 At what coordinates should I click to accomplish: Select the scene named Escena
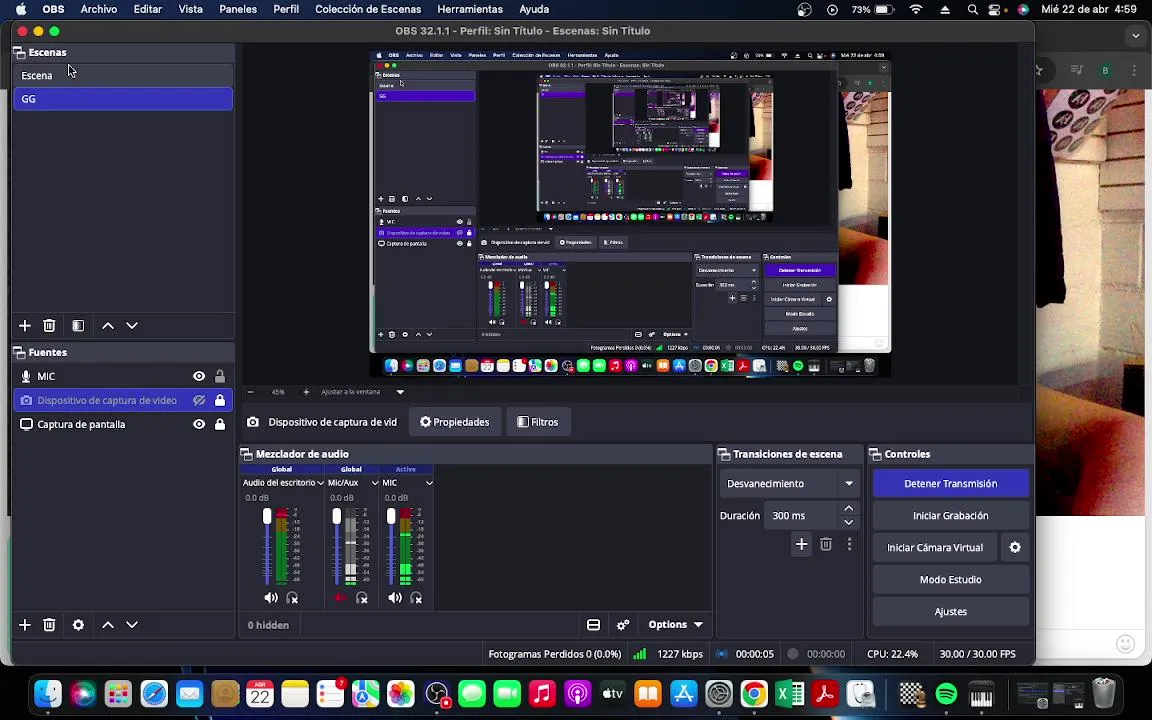tap(123, 76)
